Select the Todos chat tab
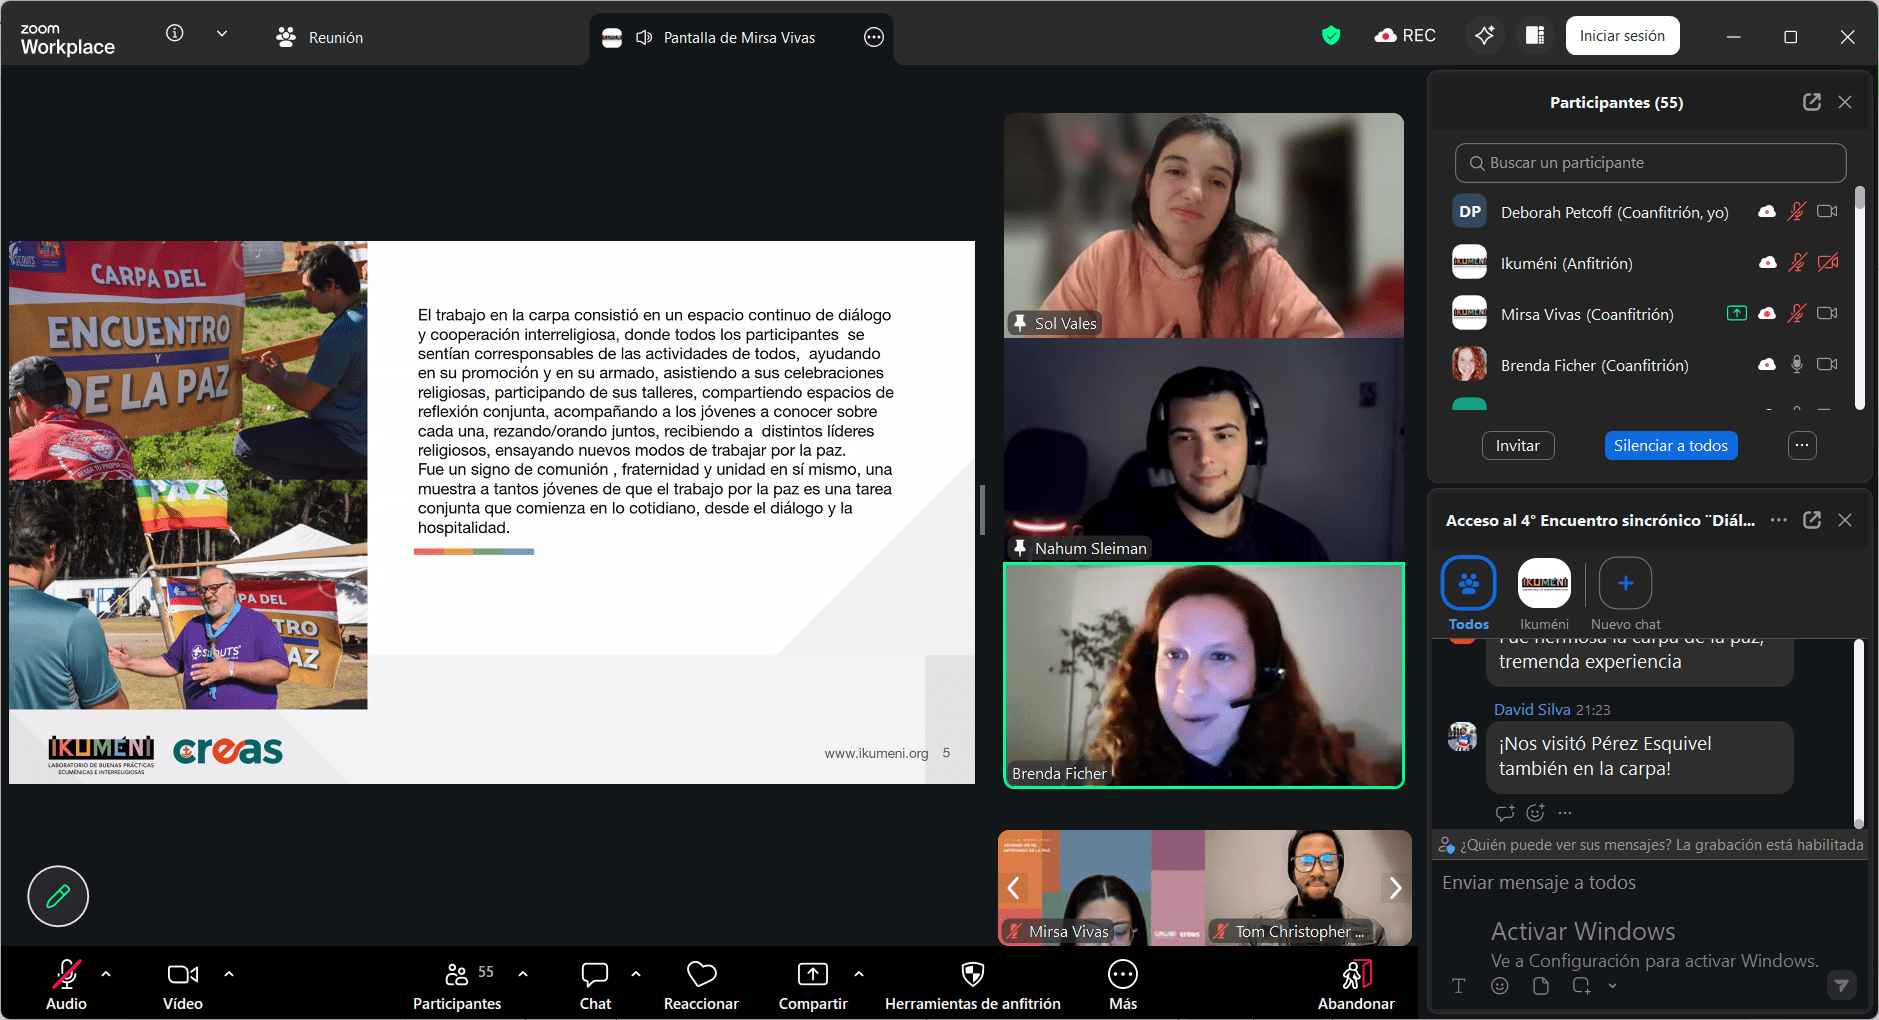 [1468, 595]
